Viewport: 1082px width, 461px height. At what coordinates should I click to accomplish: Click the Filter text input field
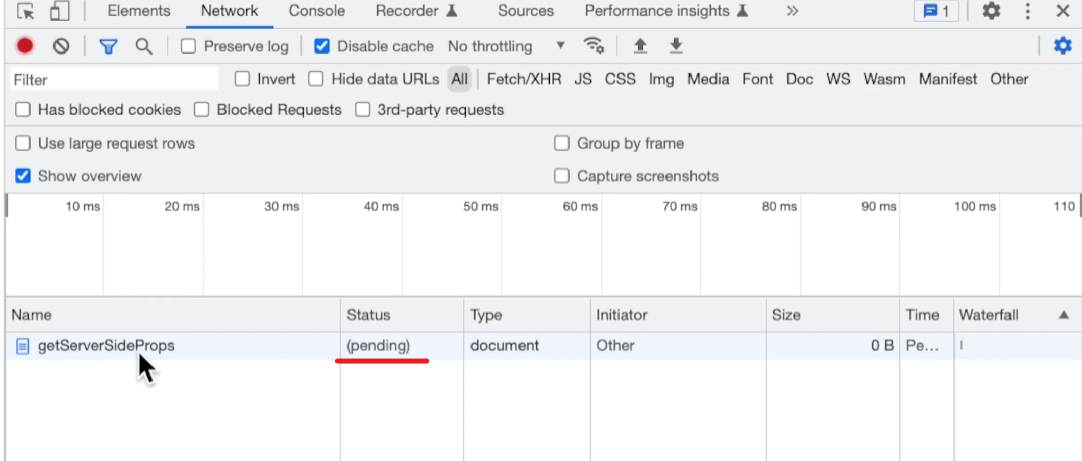pos(113,79)
